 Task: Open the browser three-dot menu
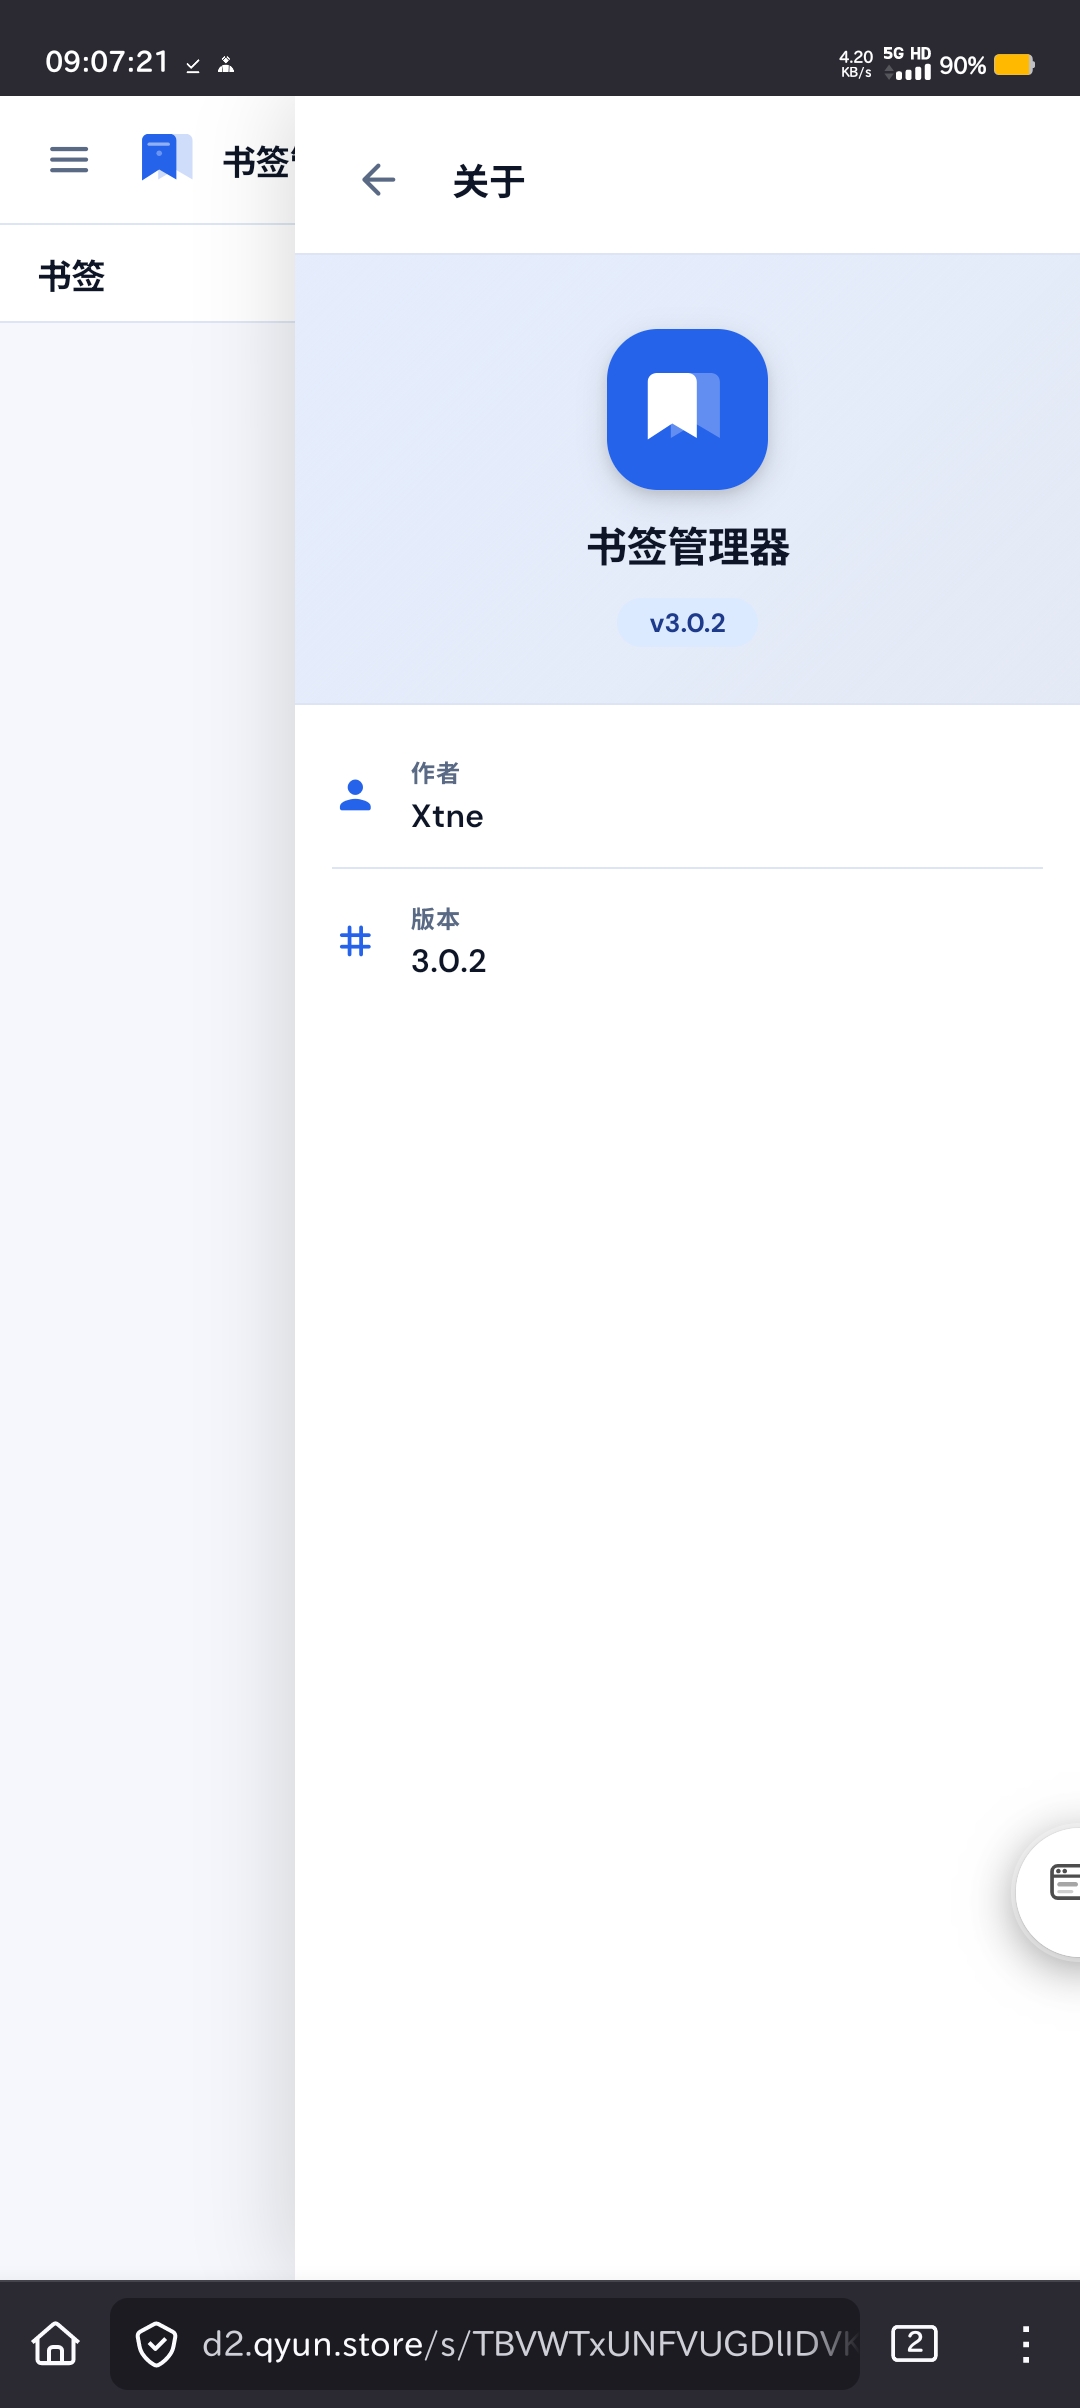(1025, 2343)
